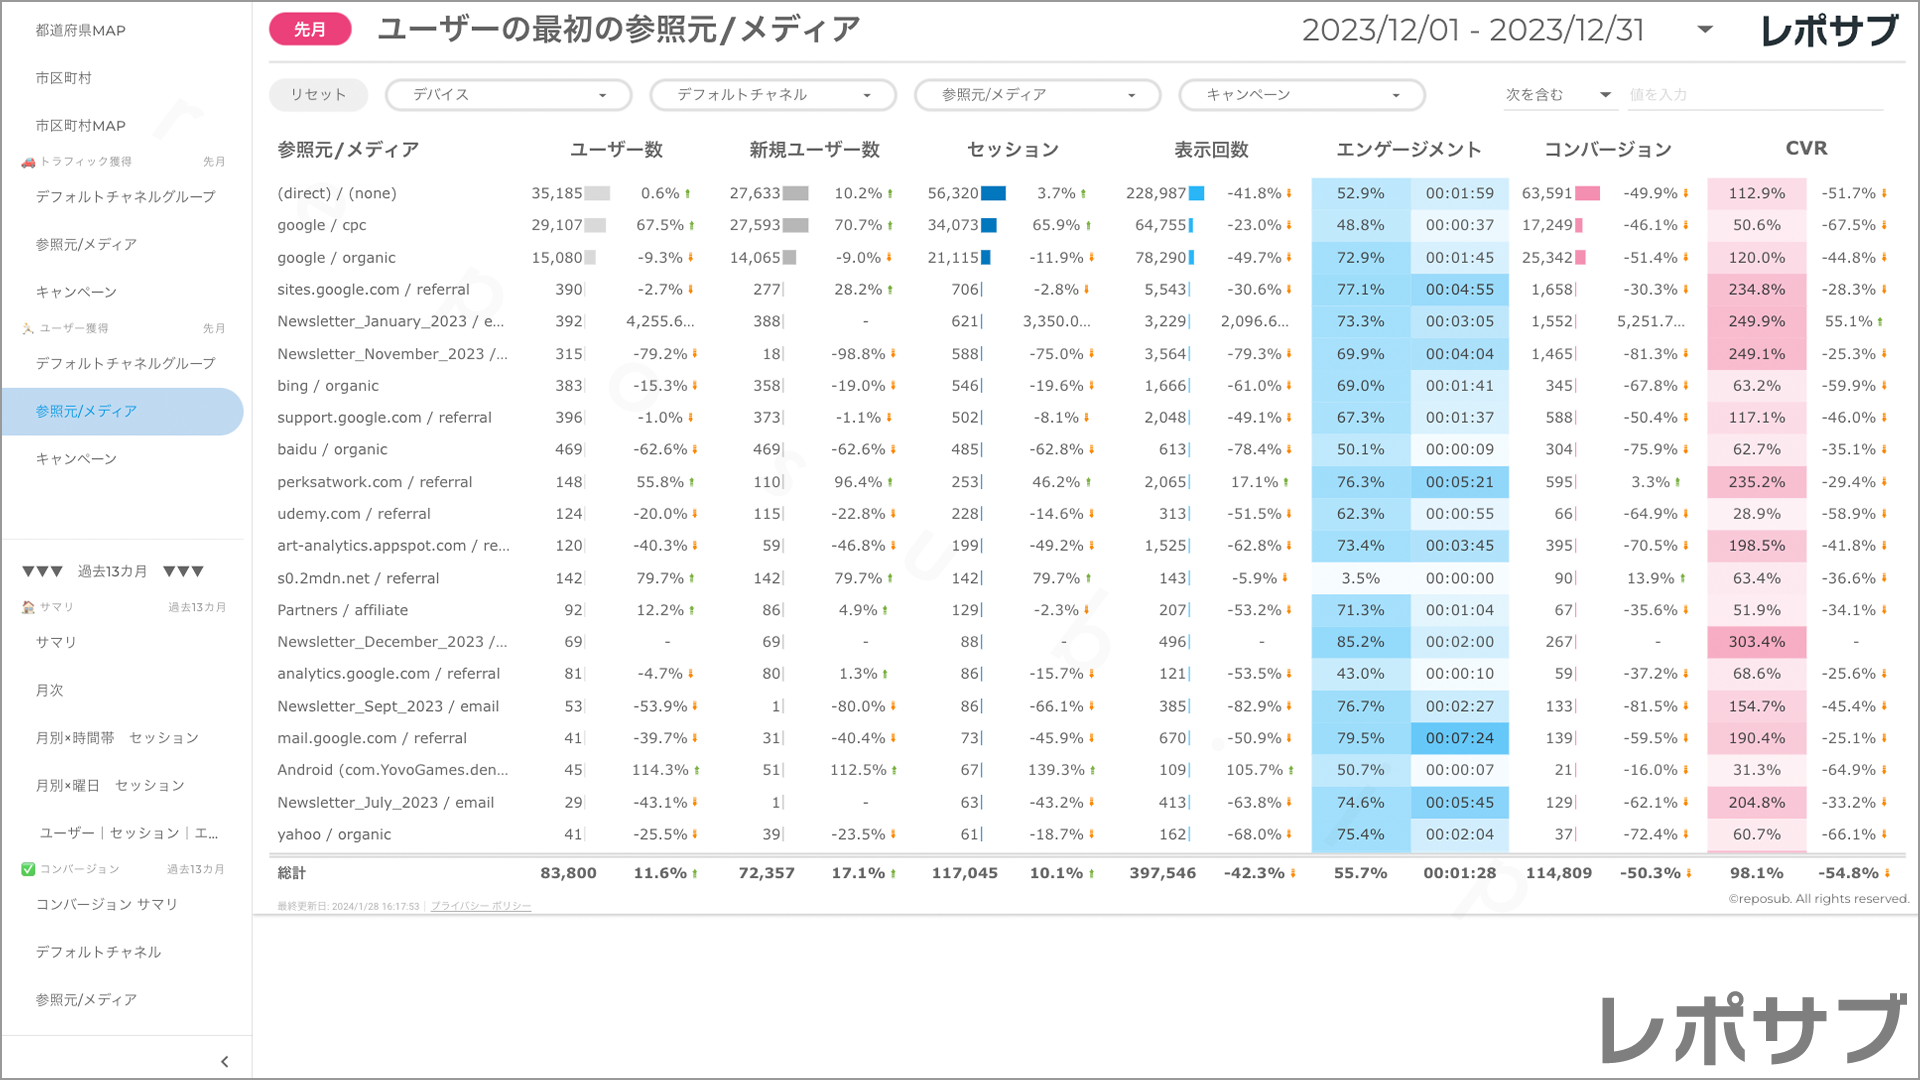Image resolution: width=1920 pixels, height=1080 pixels.
Task: Open the デフォルトチャネル filter dropdown
Action: tap(772, 95)
